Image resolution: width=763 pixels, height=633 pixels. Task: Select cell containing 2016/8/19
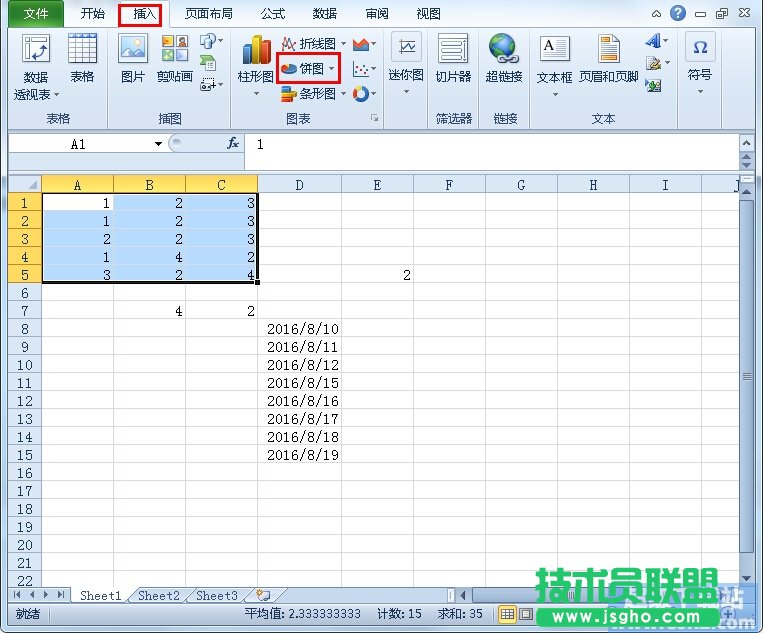point(299,455)
